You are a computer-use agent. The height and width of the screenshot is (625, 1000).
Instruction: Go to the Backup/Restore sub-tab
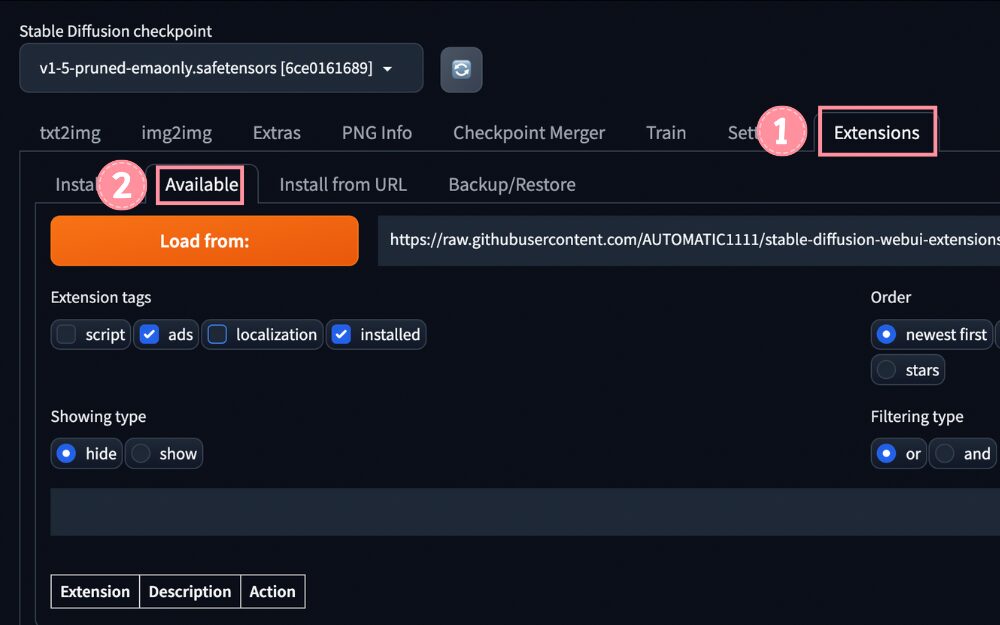(512, 185)
